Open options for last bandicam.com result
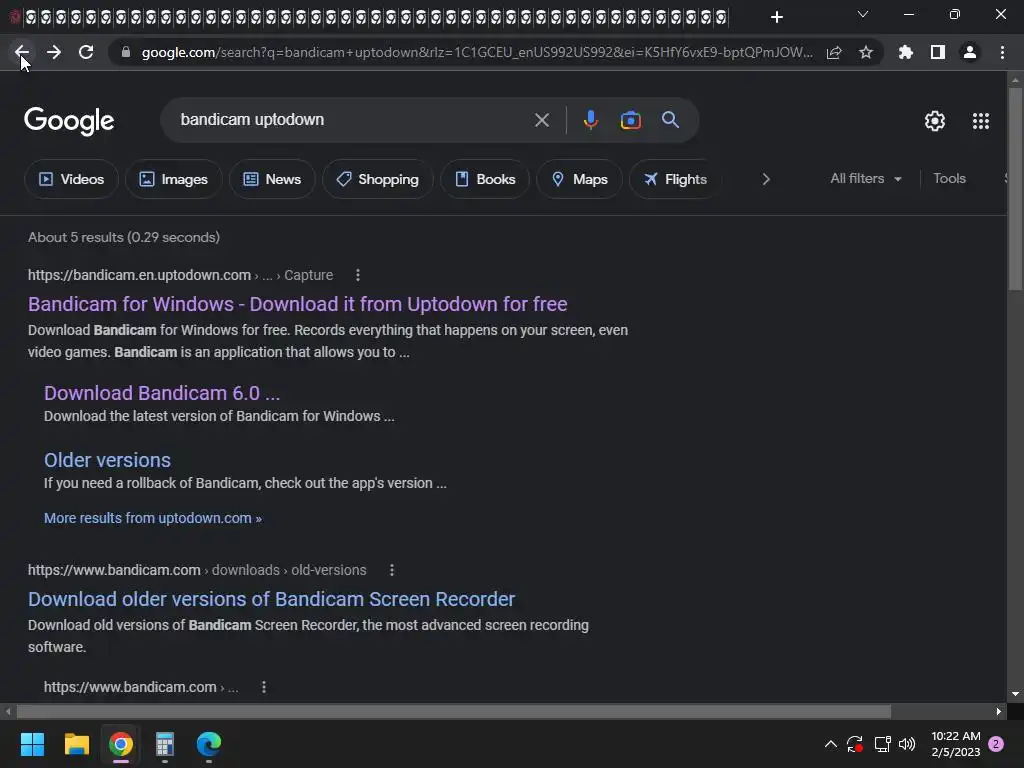This screenshot has height=768, width=1024. [x=264, y=687]
